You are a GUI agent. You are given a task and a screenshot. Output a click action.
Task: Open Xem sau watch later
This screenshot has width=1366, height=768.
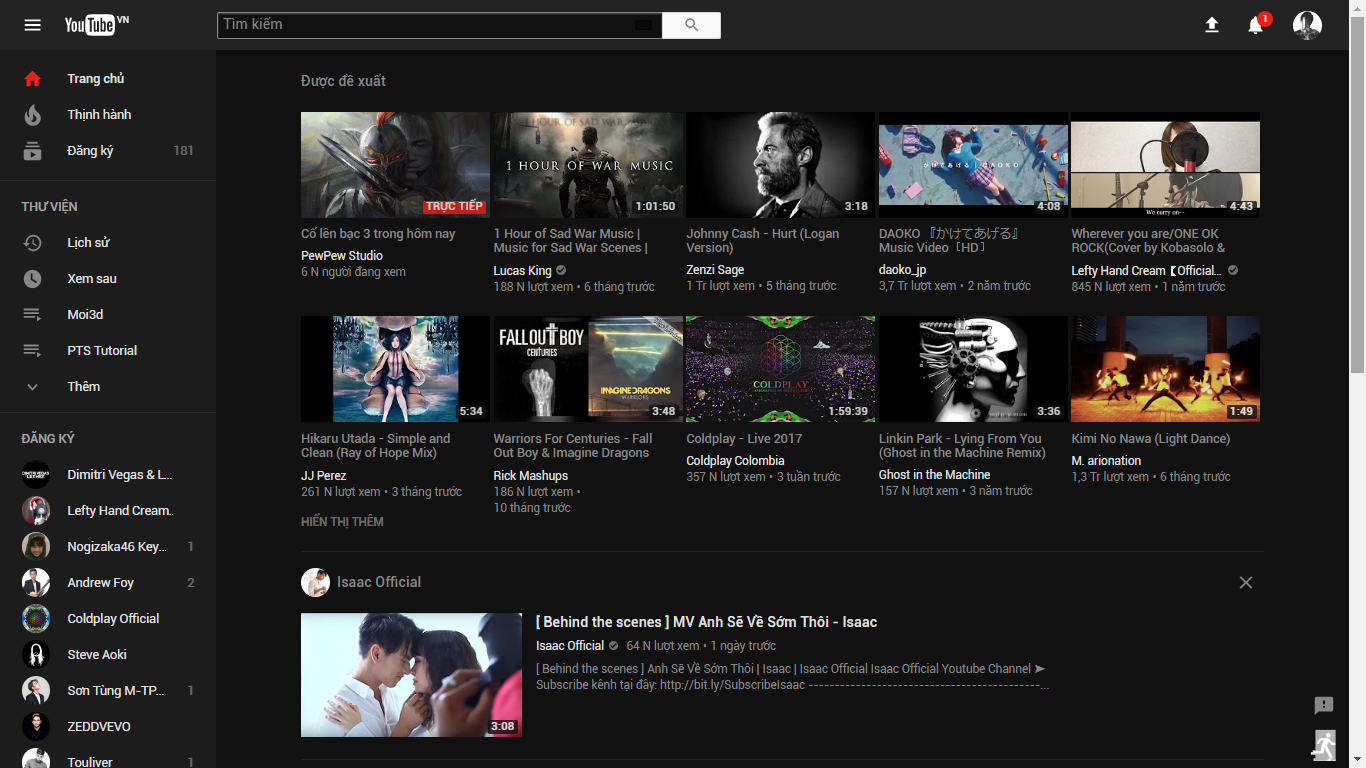108,279
